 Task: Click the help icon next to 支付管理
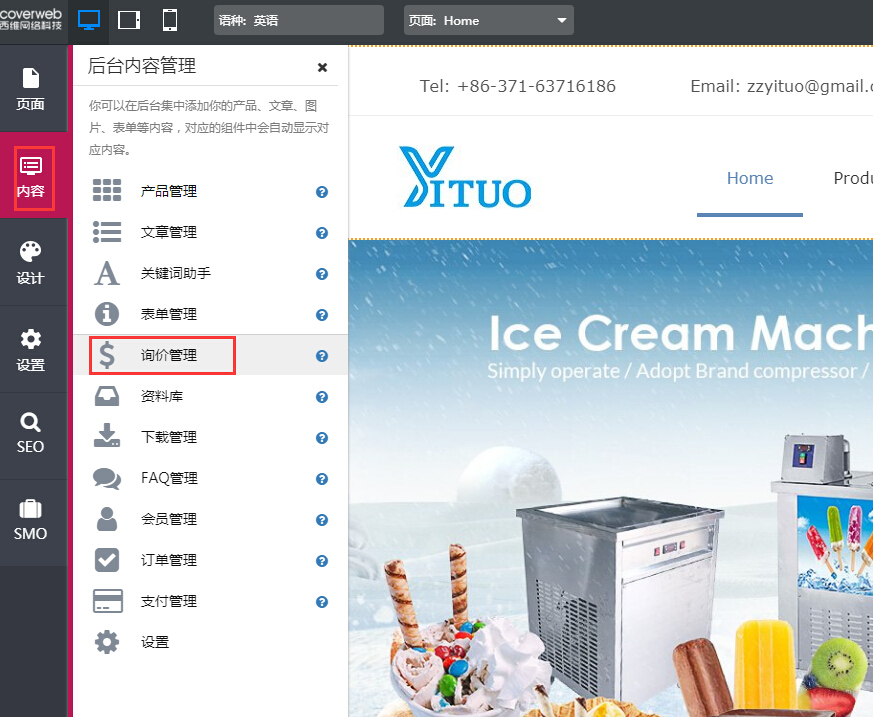click(x=322, y=602)
